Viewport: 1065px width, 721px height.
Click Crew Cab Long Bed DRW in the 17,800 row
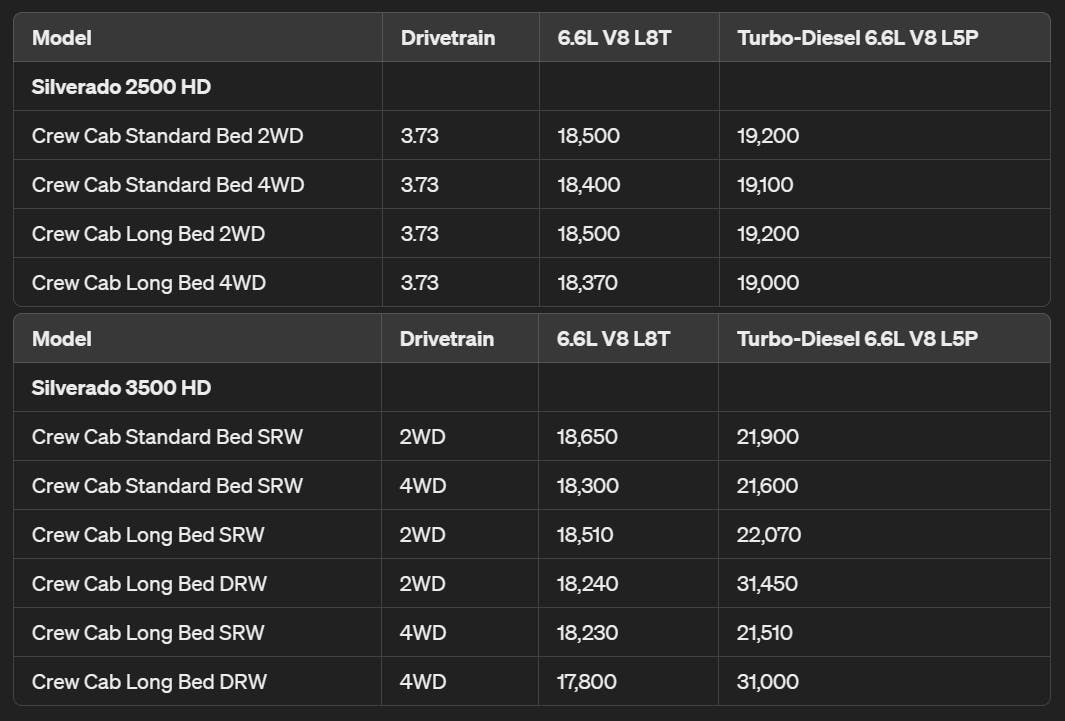pos(149,682)
